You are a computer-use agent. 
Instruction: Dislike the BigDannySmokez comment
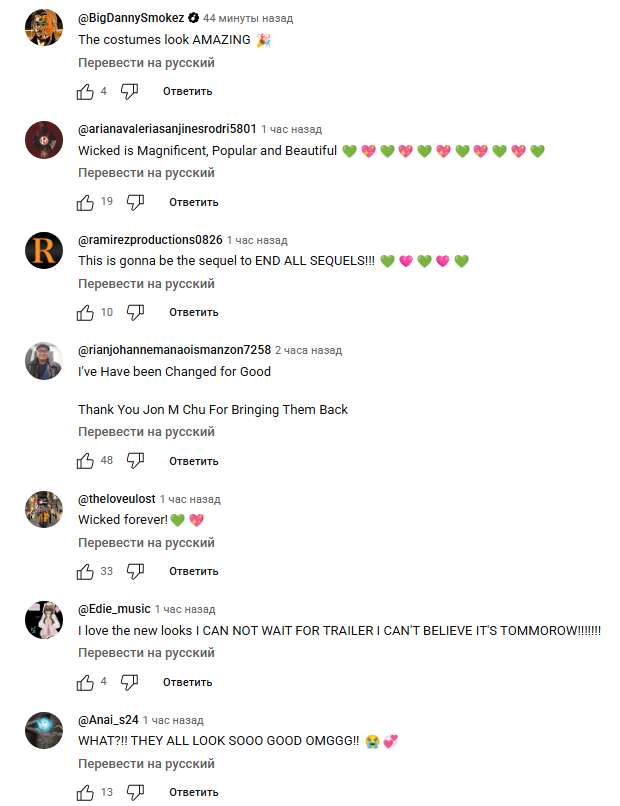pyautogui.click(x=129, y=91)
